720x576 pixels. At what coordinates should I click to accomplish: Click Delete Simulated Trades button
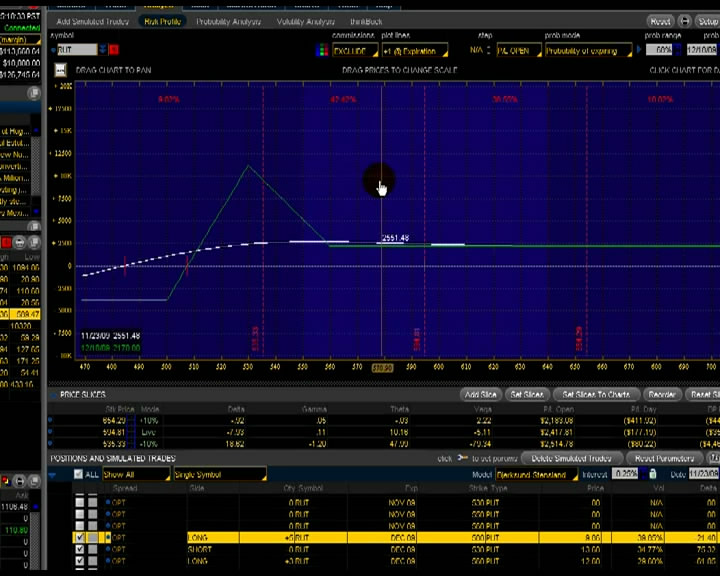[572, 458]
